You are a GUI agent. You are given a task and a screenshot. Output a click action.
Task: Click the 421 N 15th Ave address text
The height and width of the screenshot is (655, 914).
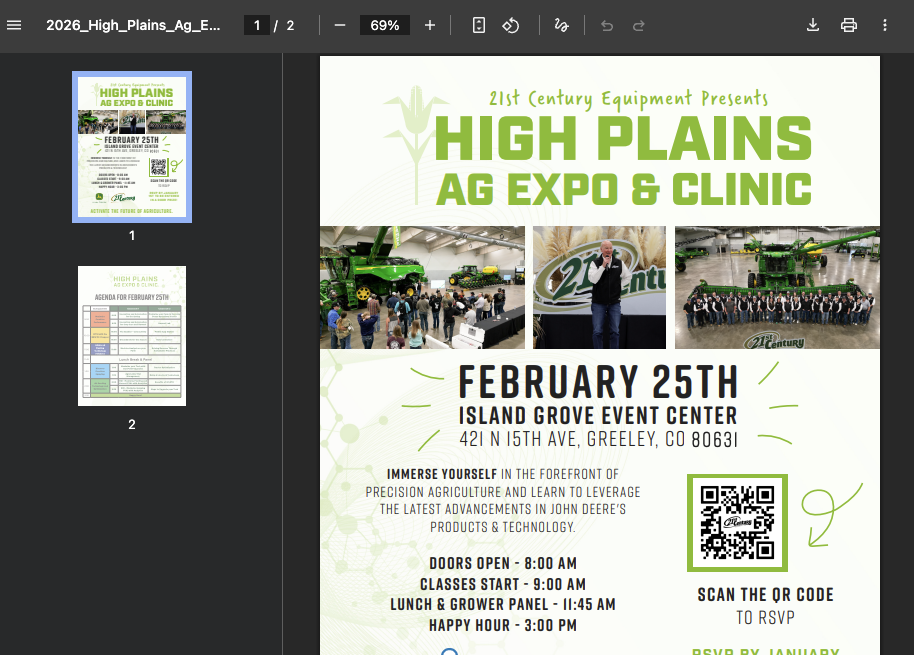tap(598, 440)
